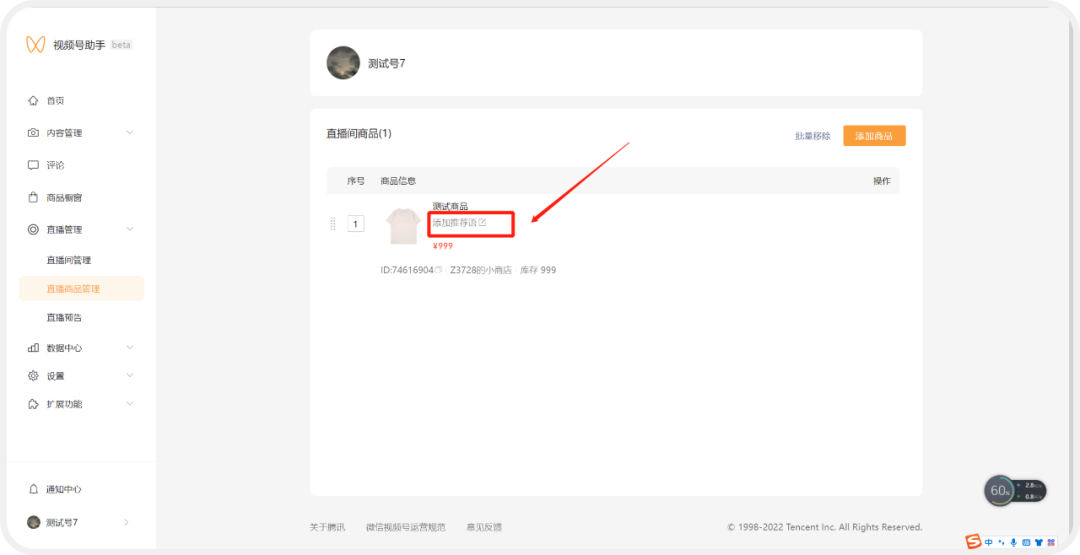The image size is (1080, 555).
Task: Click the large 测试号7 account avatar
Action: (343, 63)
